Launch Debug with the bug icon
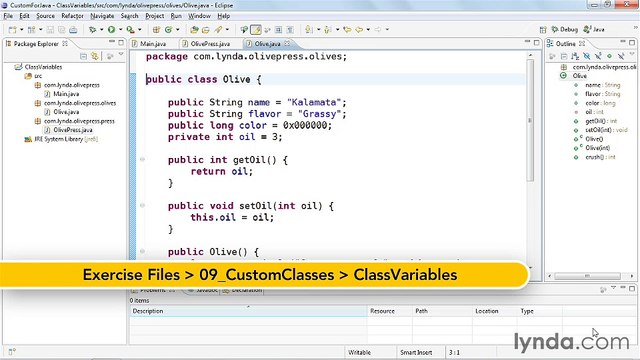This screenshot has width=640, height=360. click(93, 30)
